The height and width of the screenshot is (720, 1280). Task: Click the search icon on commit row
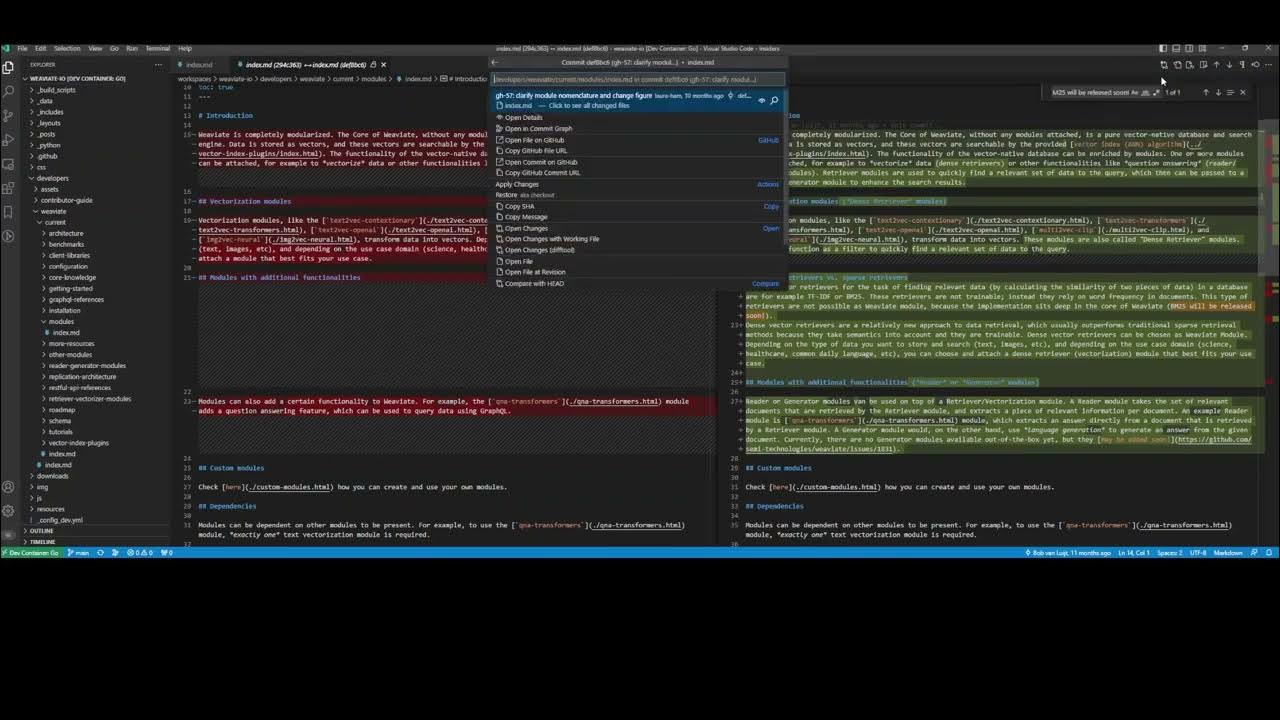click(774, 100)
